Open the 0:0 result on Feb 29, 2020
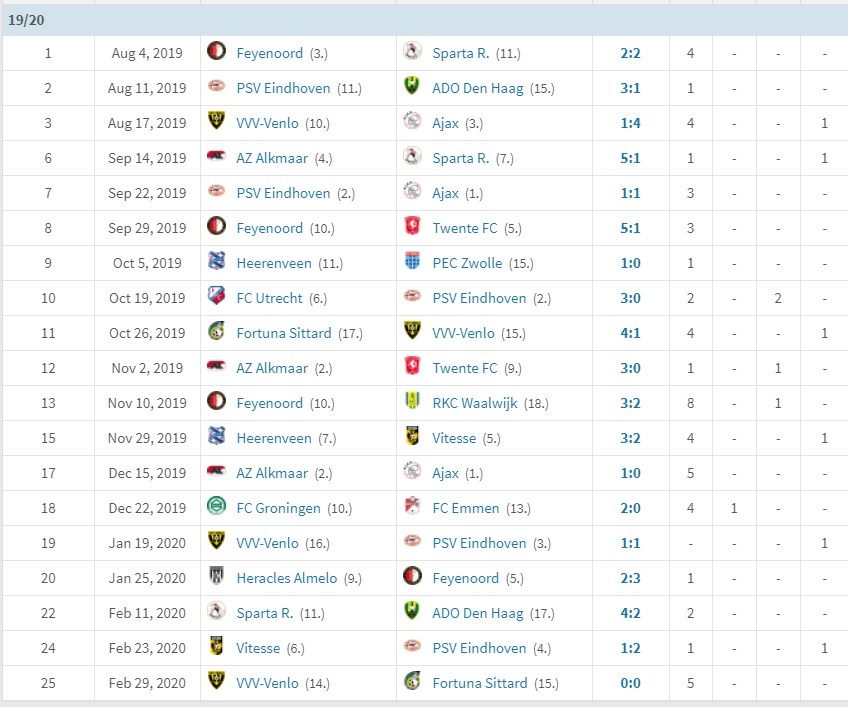The image size is (848, 707). click(630, 683)
